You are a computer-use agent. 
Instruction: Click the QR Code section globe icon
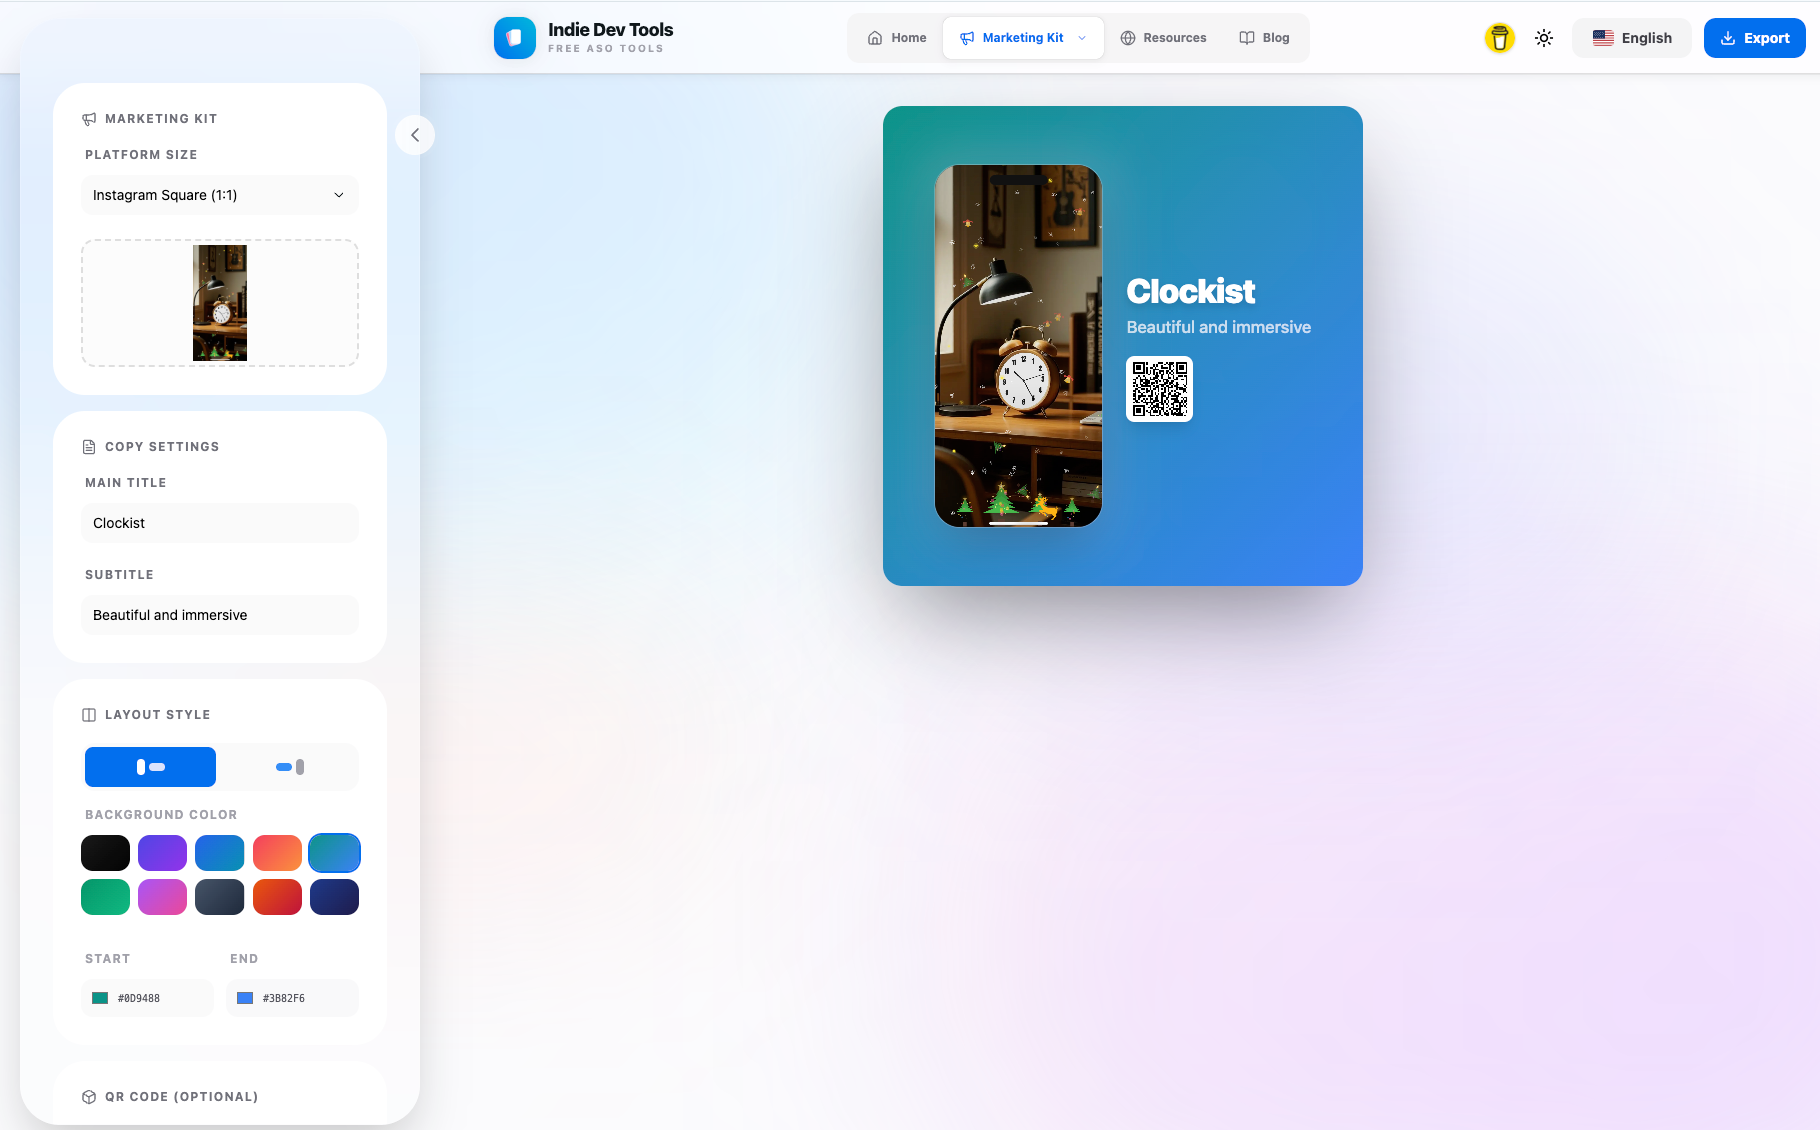tap(89, 1096)
